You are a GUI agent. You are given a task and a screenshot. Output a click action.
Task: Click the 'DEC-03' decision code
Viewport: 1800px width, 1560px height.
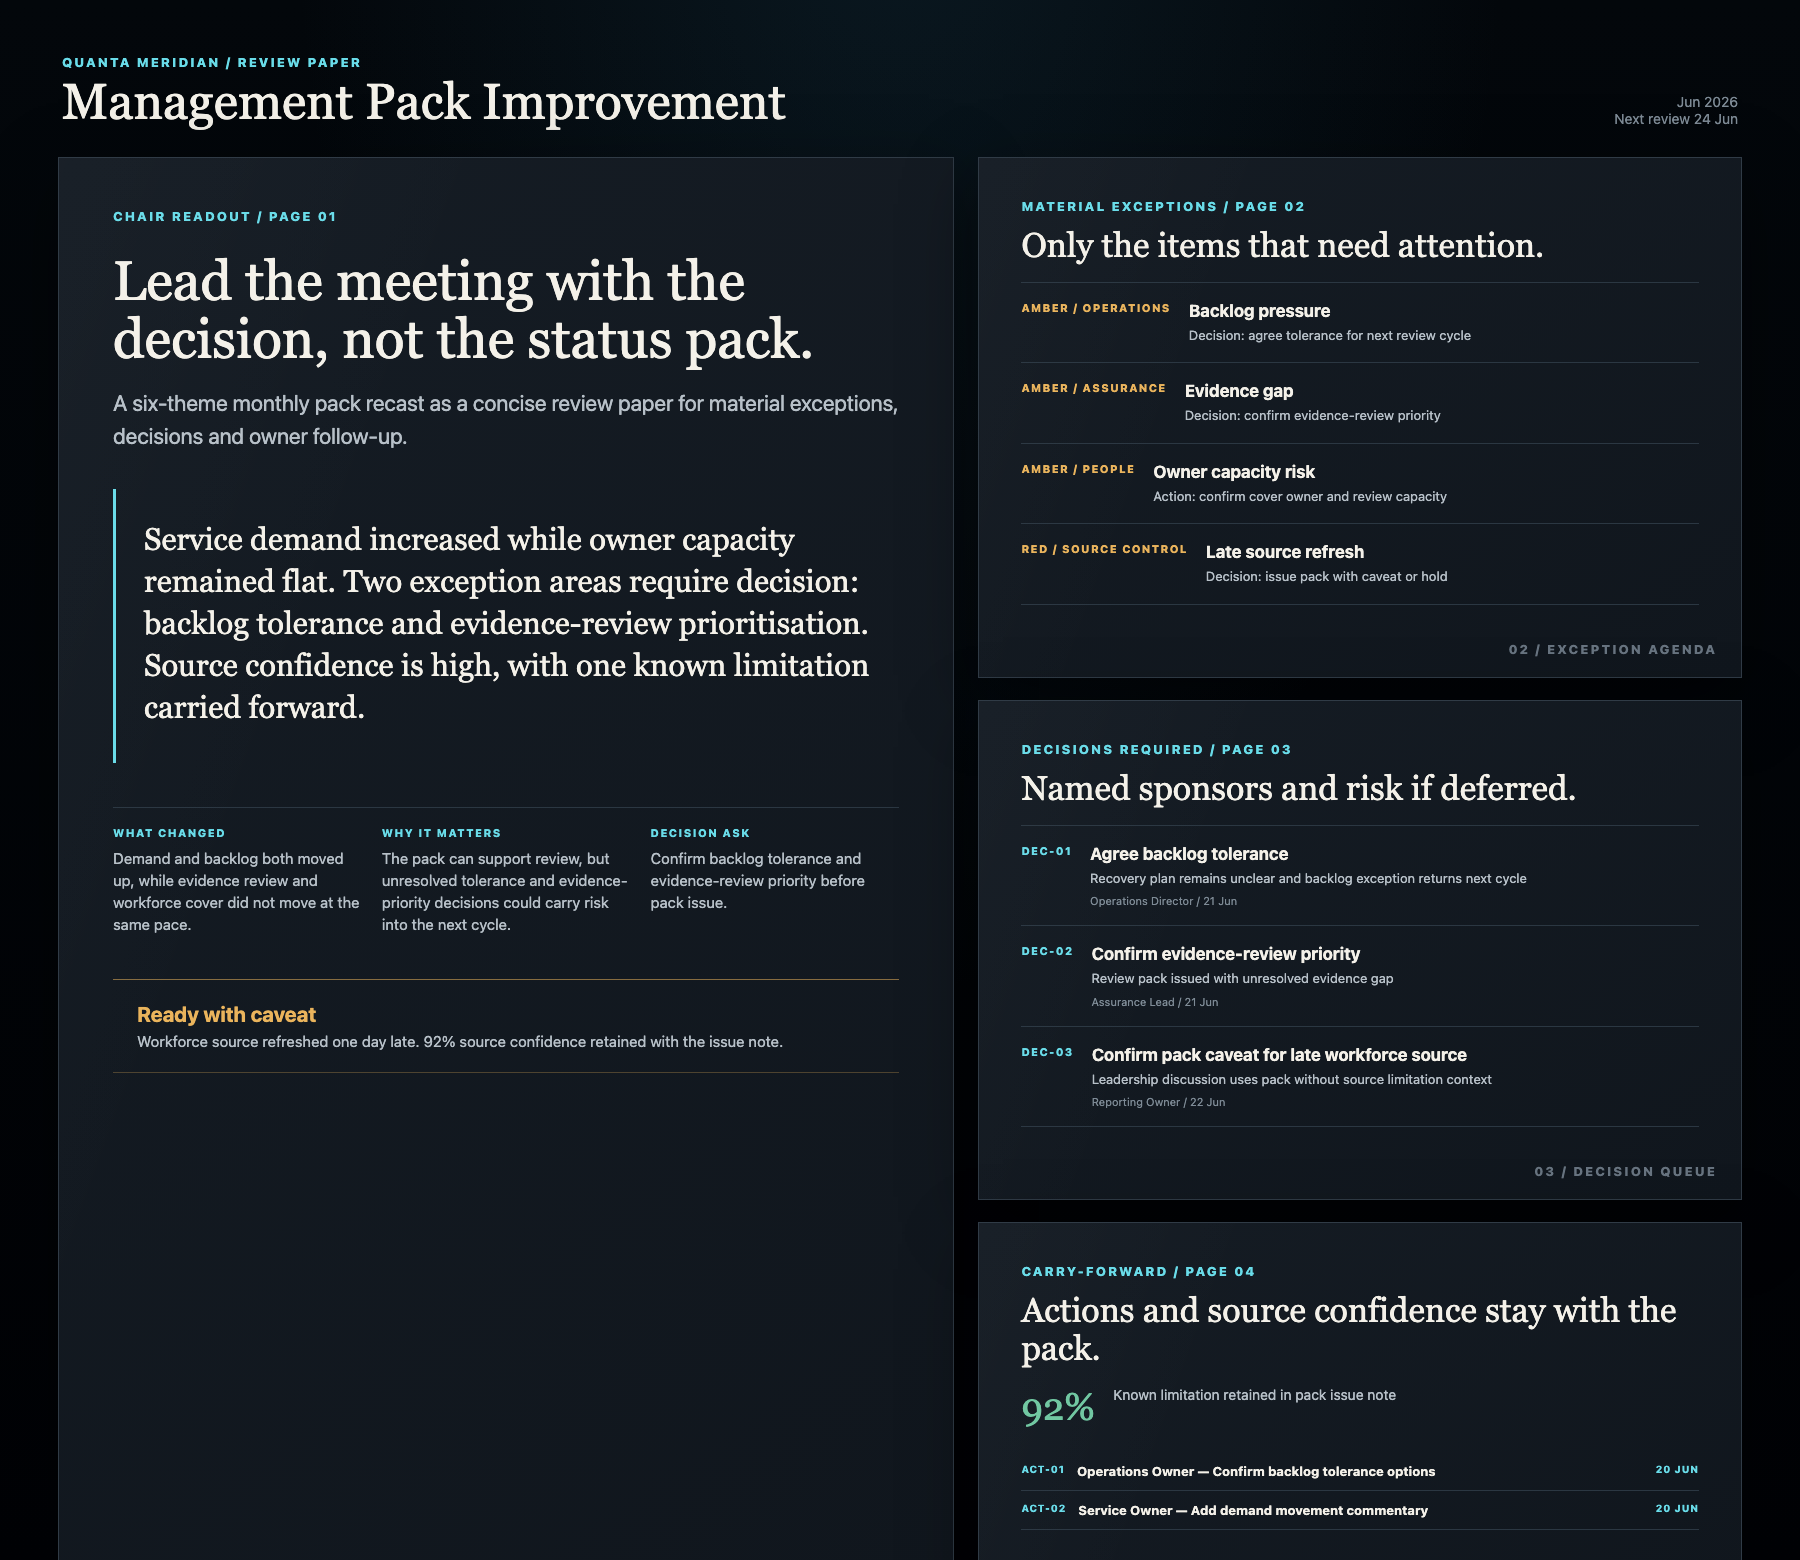tap(1047, 1052)
